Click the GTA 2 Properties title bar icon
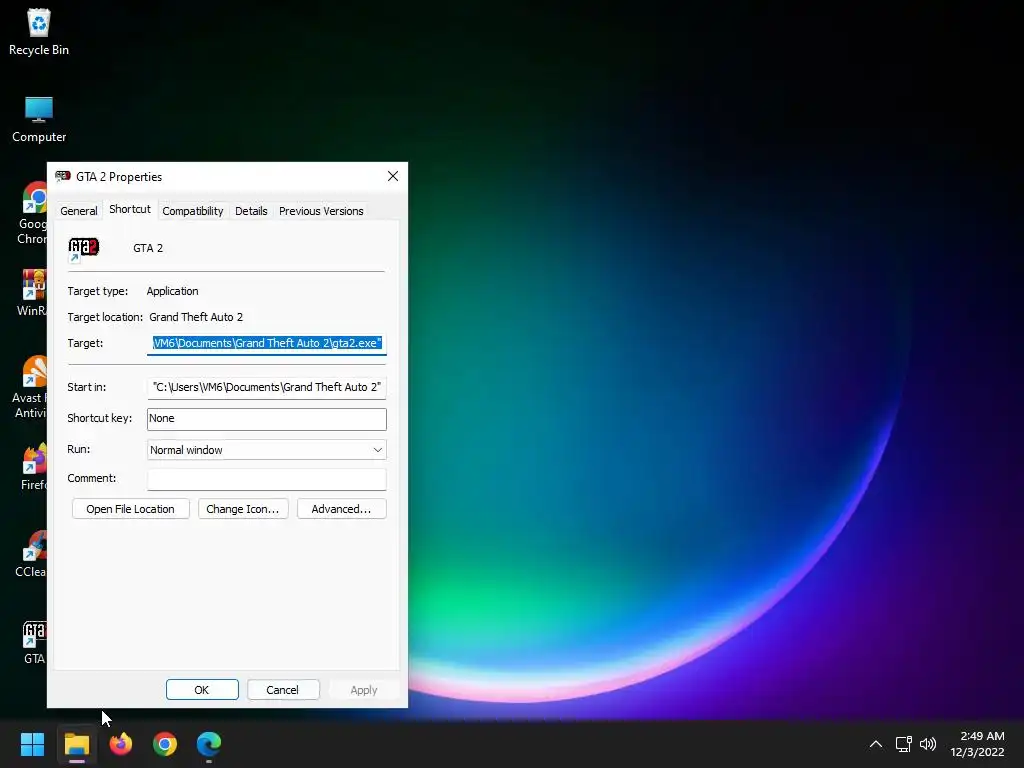1024x768 pixels. click(x=63, y=176)
